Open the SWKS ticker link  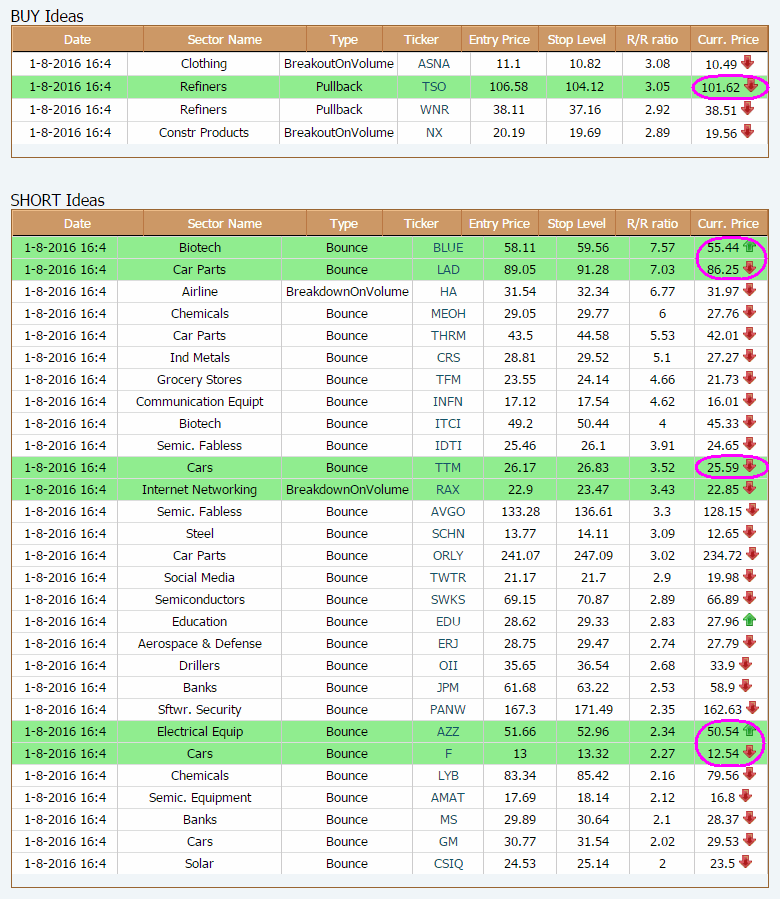448,600
